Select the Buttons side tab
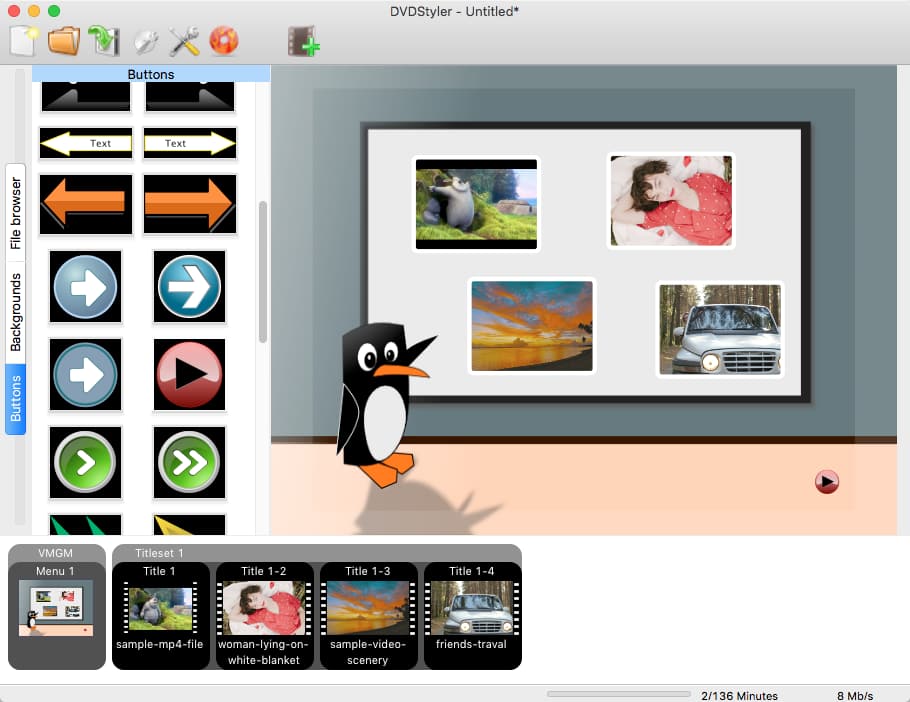The image size is (910, 702). pyautogui.click(x=15, y=398)
